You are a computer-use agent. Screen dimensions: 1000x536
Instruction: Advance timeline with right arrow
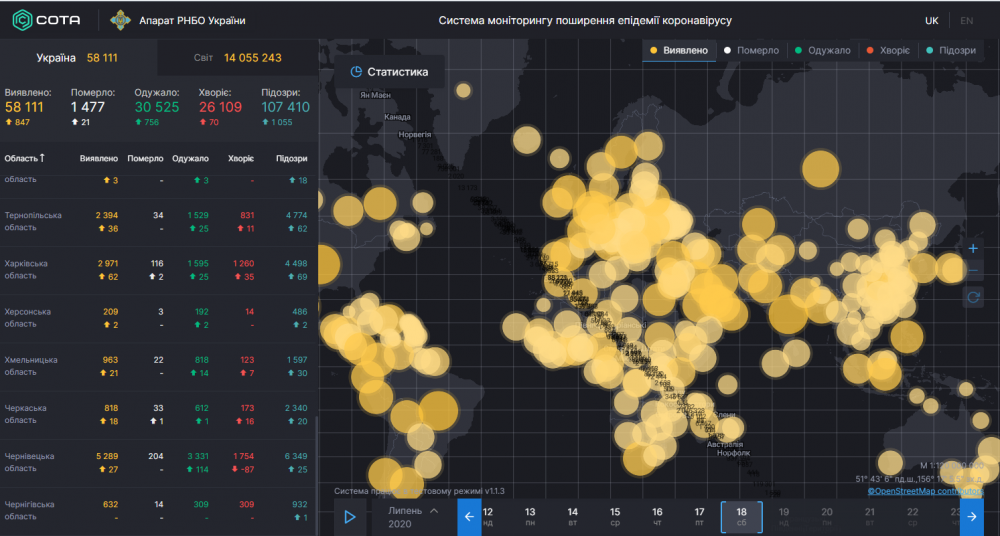pyautogui.click(x=971, y=517)
